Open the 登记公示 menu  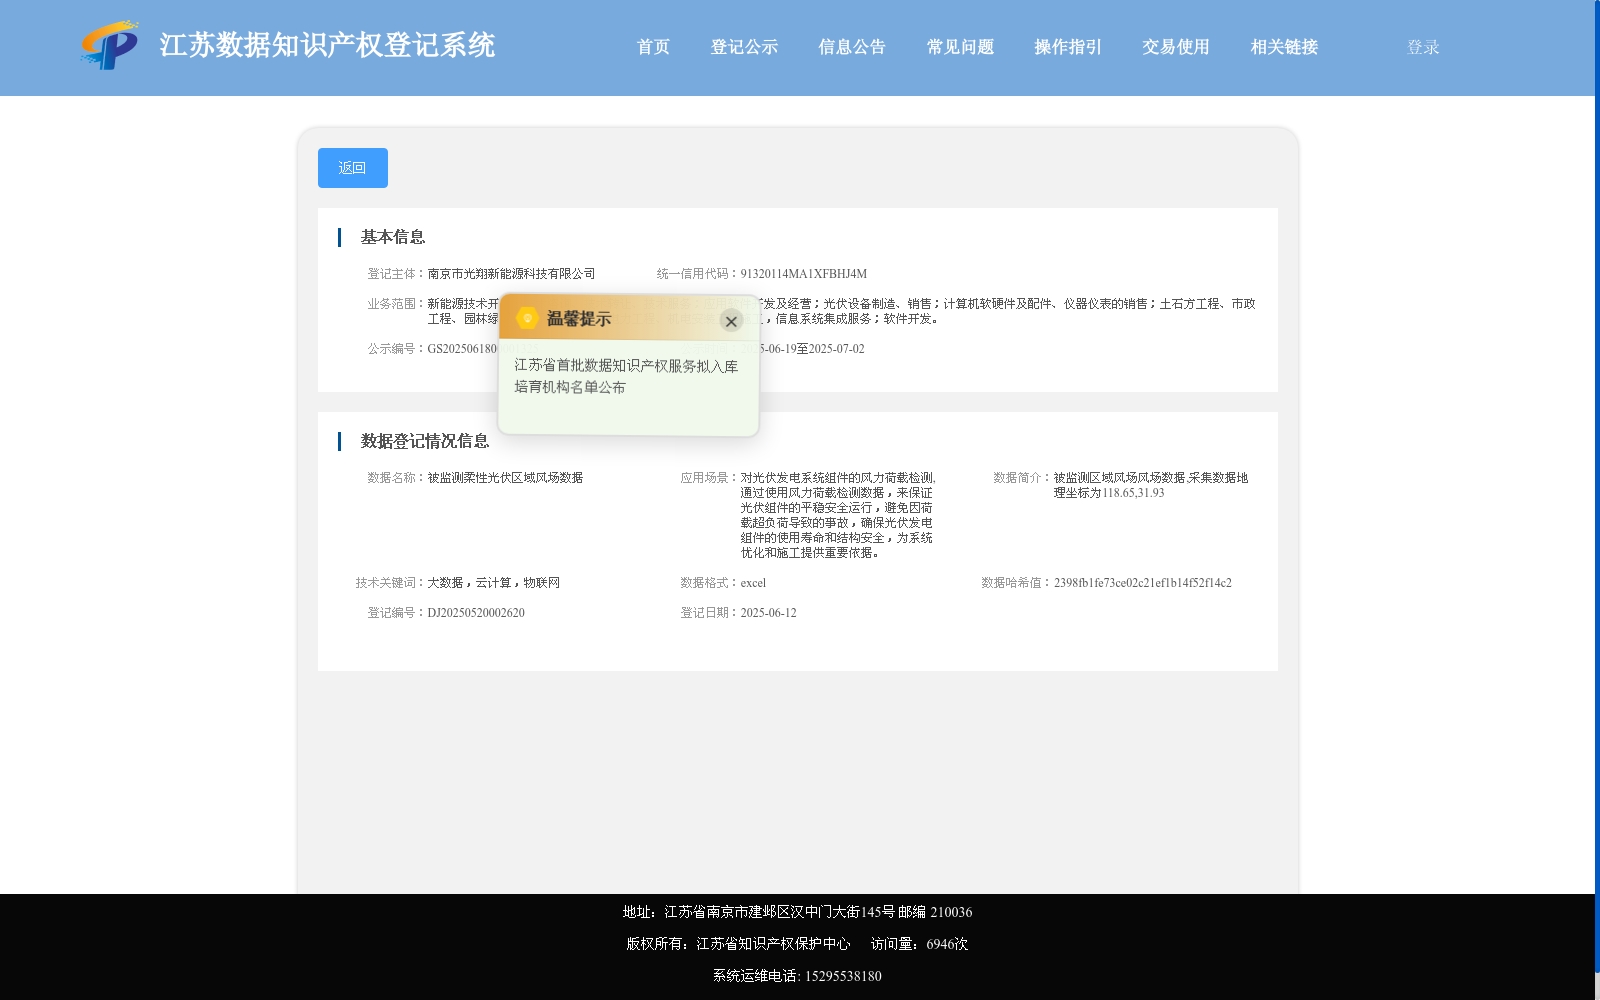[x=744, y=47]
